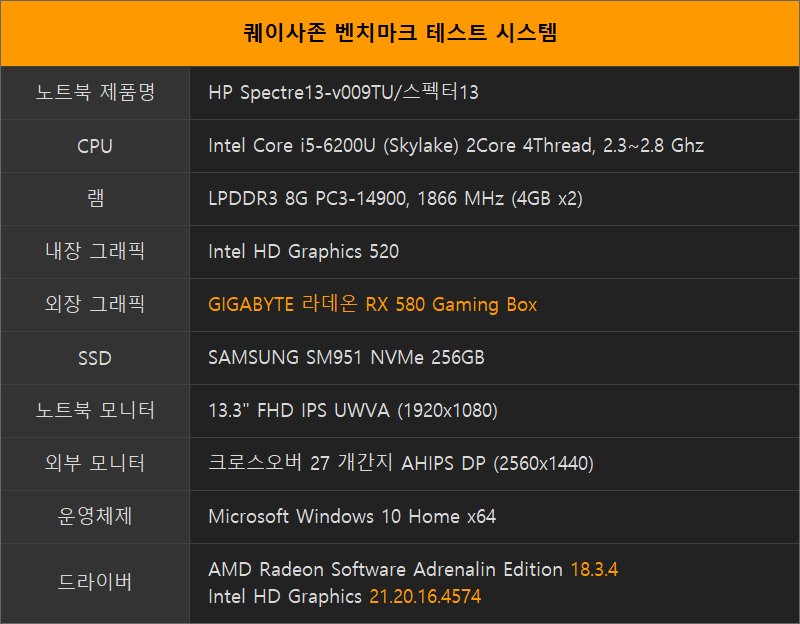The height and width of the screenshot is (624, 800).
Task: Click SAMSUNG SM951 NVMe 256GB value
Action: 346,358
